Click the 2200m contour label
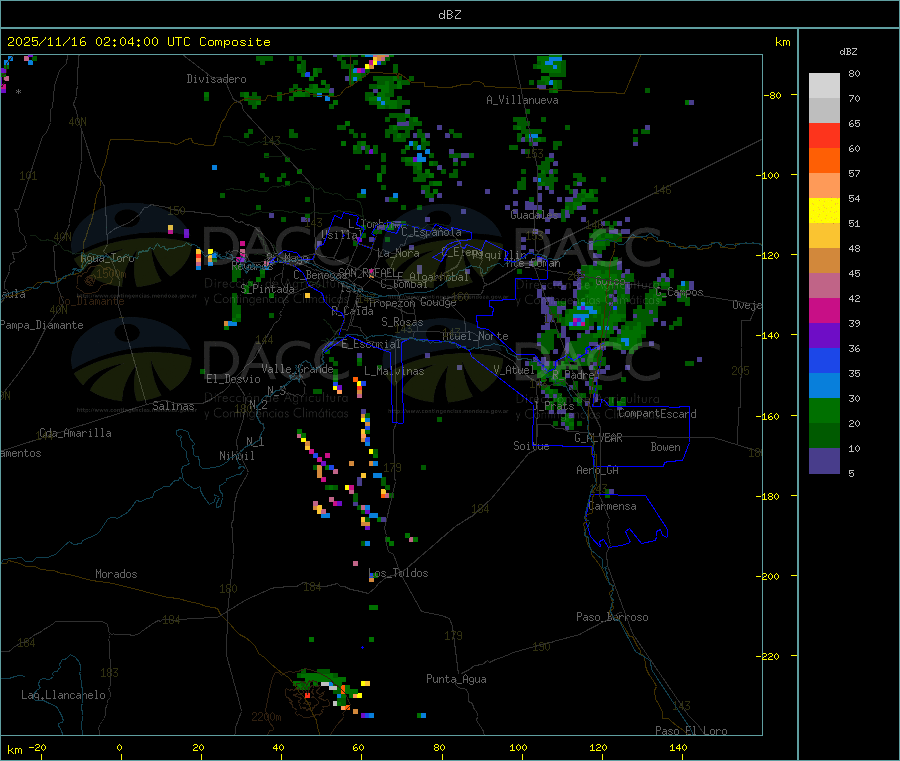This screenshot has height=761, width=900. pos(266,717)
